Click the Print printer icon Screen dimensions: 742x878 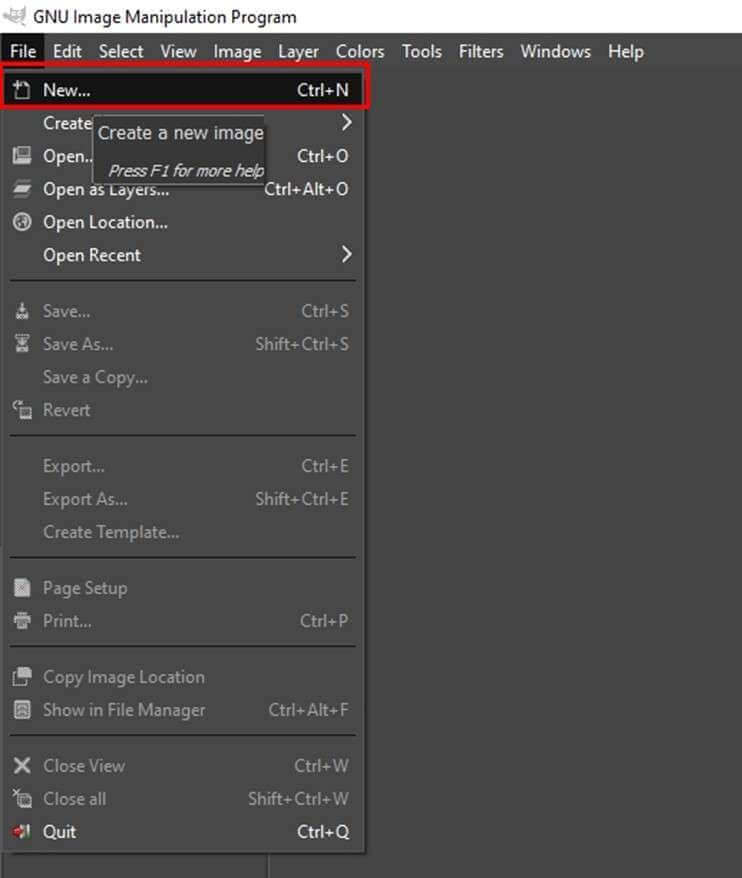22,620
